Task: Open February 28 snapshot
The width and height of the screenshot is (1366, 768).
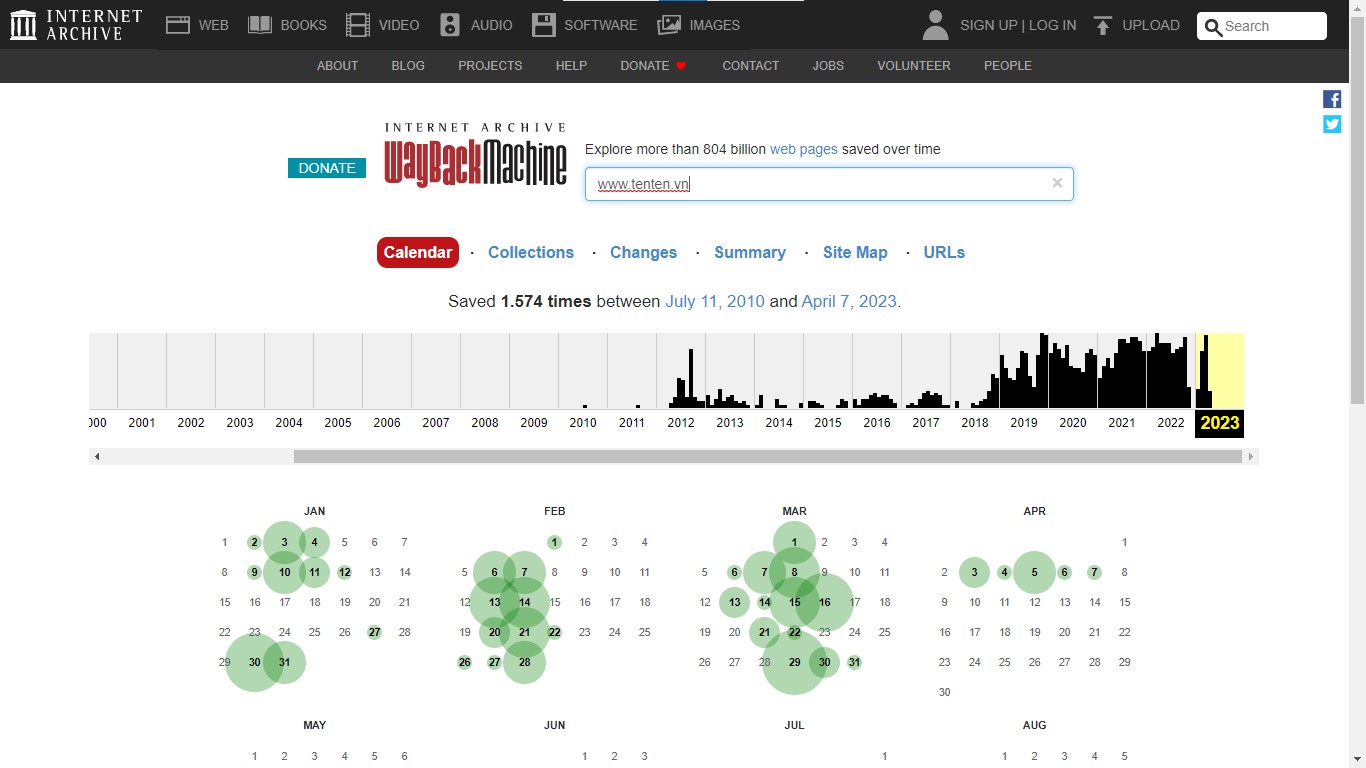Action: click(524, 663)
